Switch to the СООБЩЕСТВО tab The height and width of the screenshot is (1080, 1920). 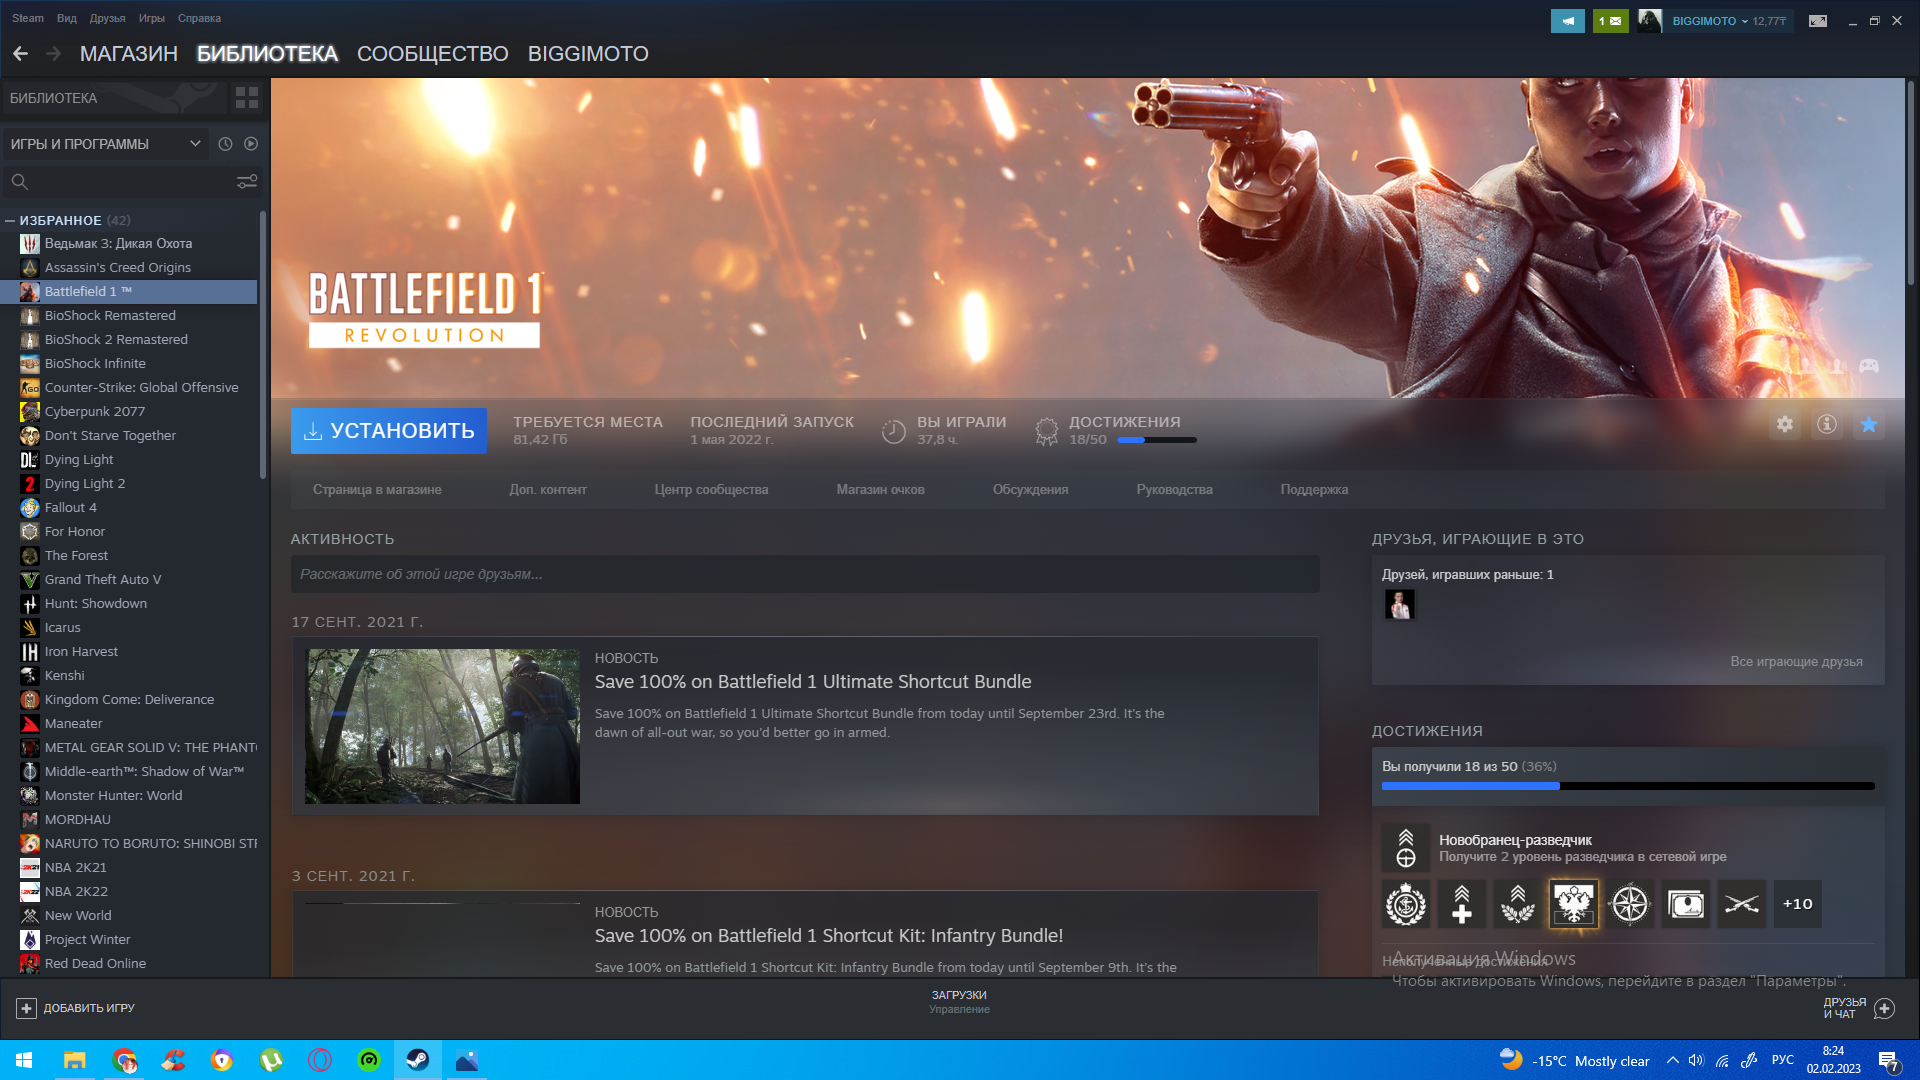[433, 54]
